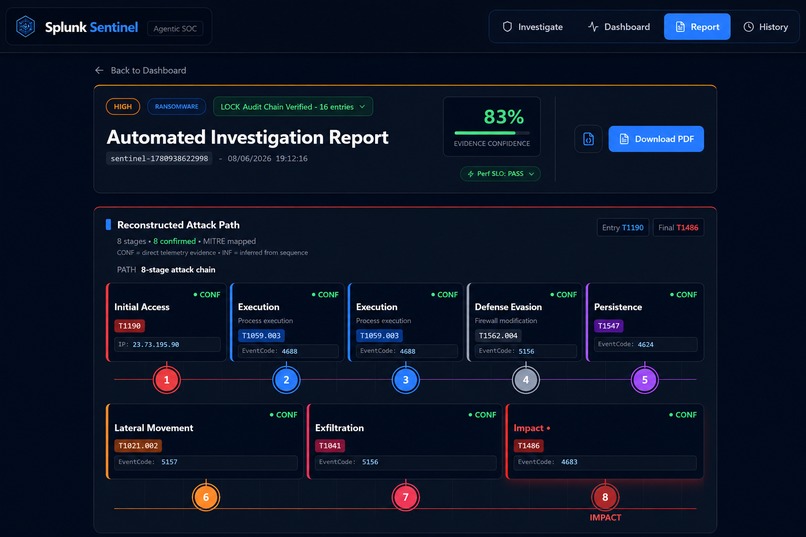Click the back arrow icon
806x537 pixels.
click(99, 70)
